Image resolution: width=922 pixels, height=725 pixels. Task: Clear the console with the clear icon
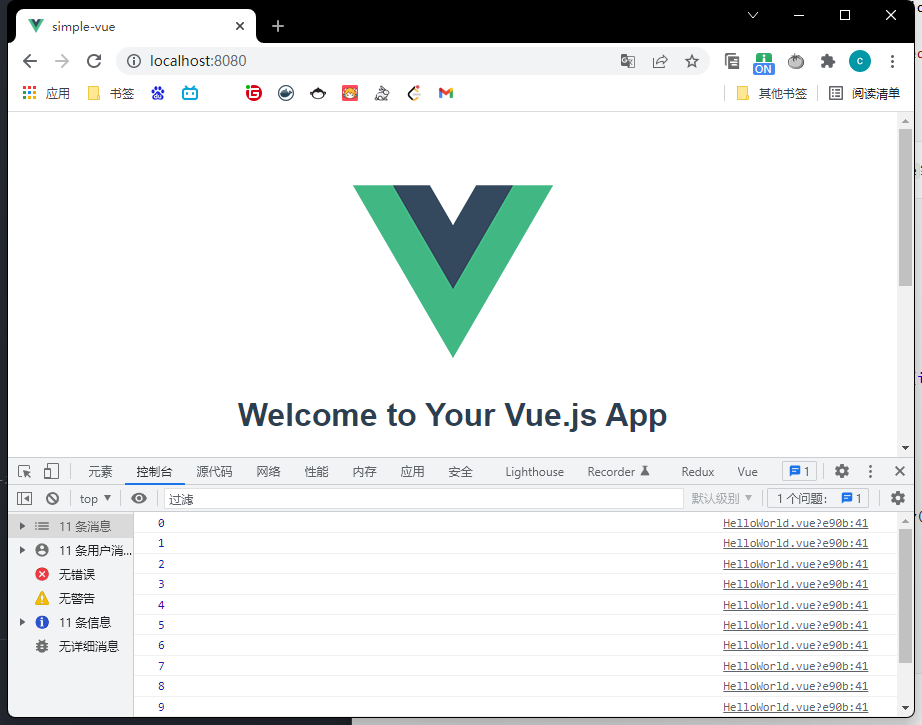(52, 498)
